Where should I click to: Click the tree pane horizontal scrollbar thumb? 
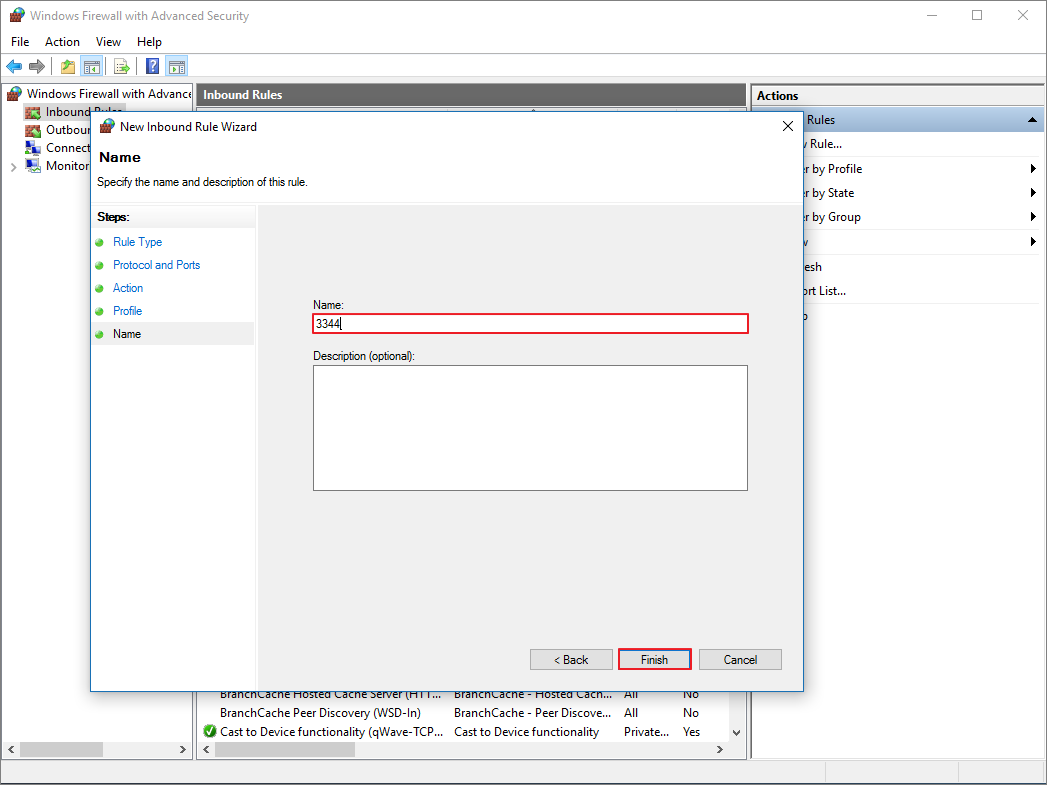coord(61,750)
